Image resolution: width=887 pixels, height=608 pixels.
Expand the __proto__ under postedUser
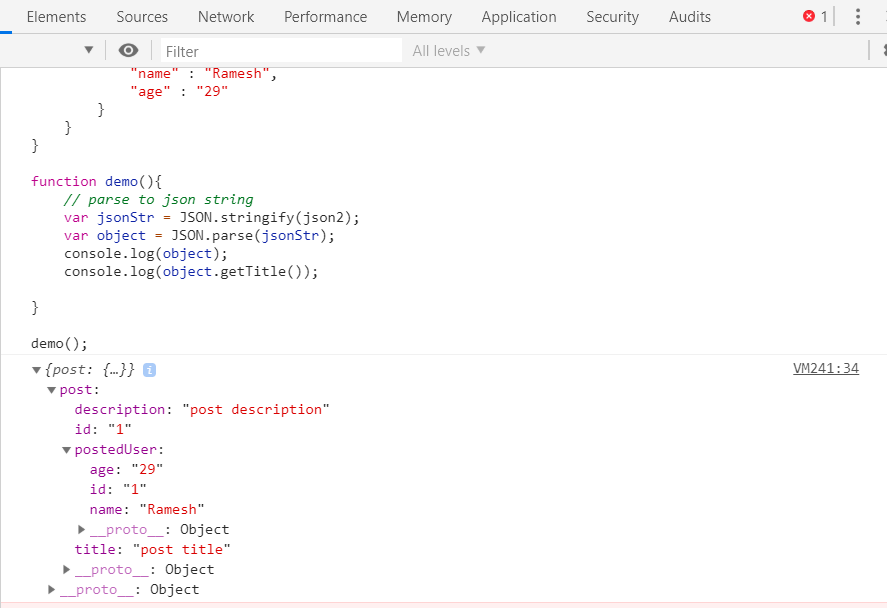[81, 529]
